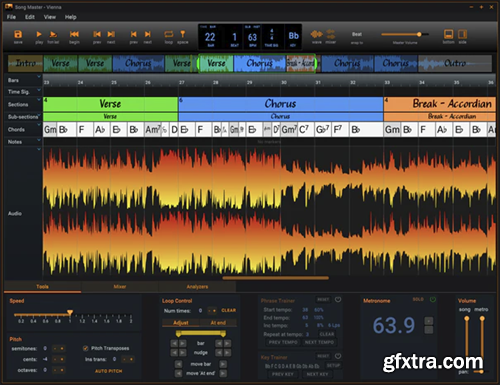Select the Outro section in overview
Viewport: 500px width, 385px height.
pyautogui.click(x=455, y=63)
